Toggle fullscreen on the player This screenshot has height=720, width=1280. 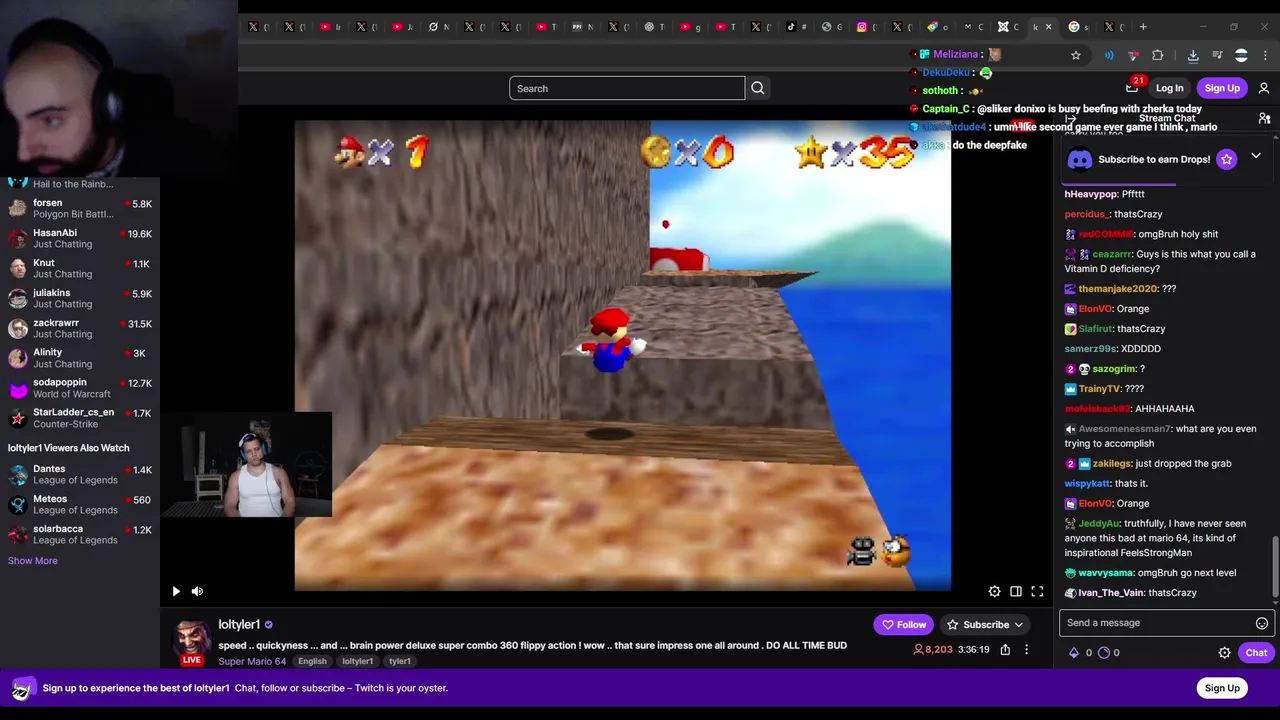point(1037,591)
